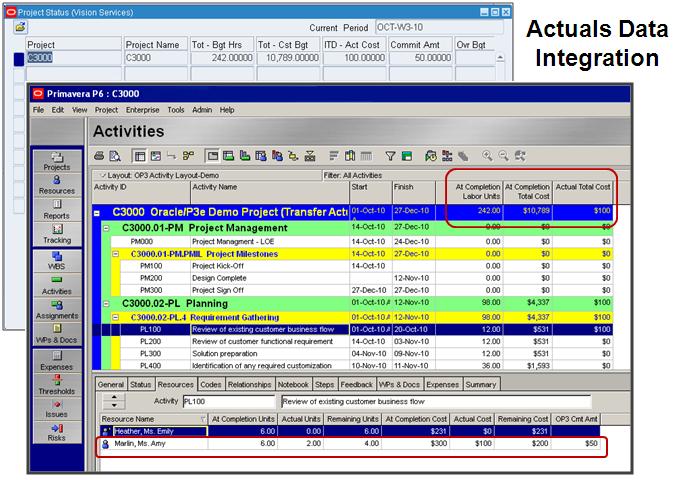Collapse the C3000.01-PM Project Management group
The image size is (680, 480).
pyautogui.click(x=106, y=228)
